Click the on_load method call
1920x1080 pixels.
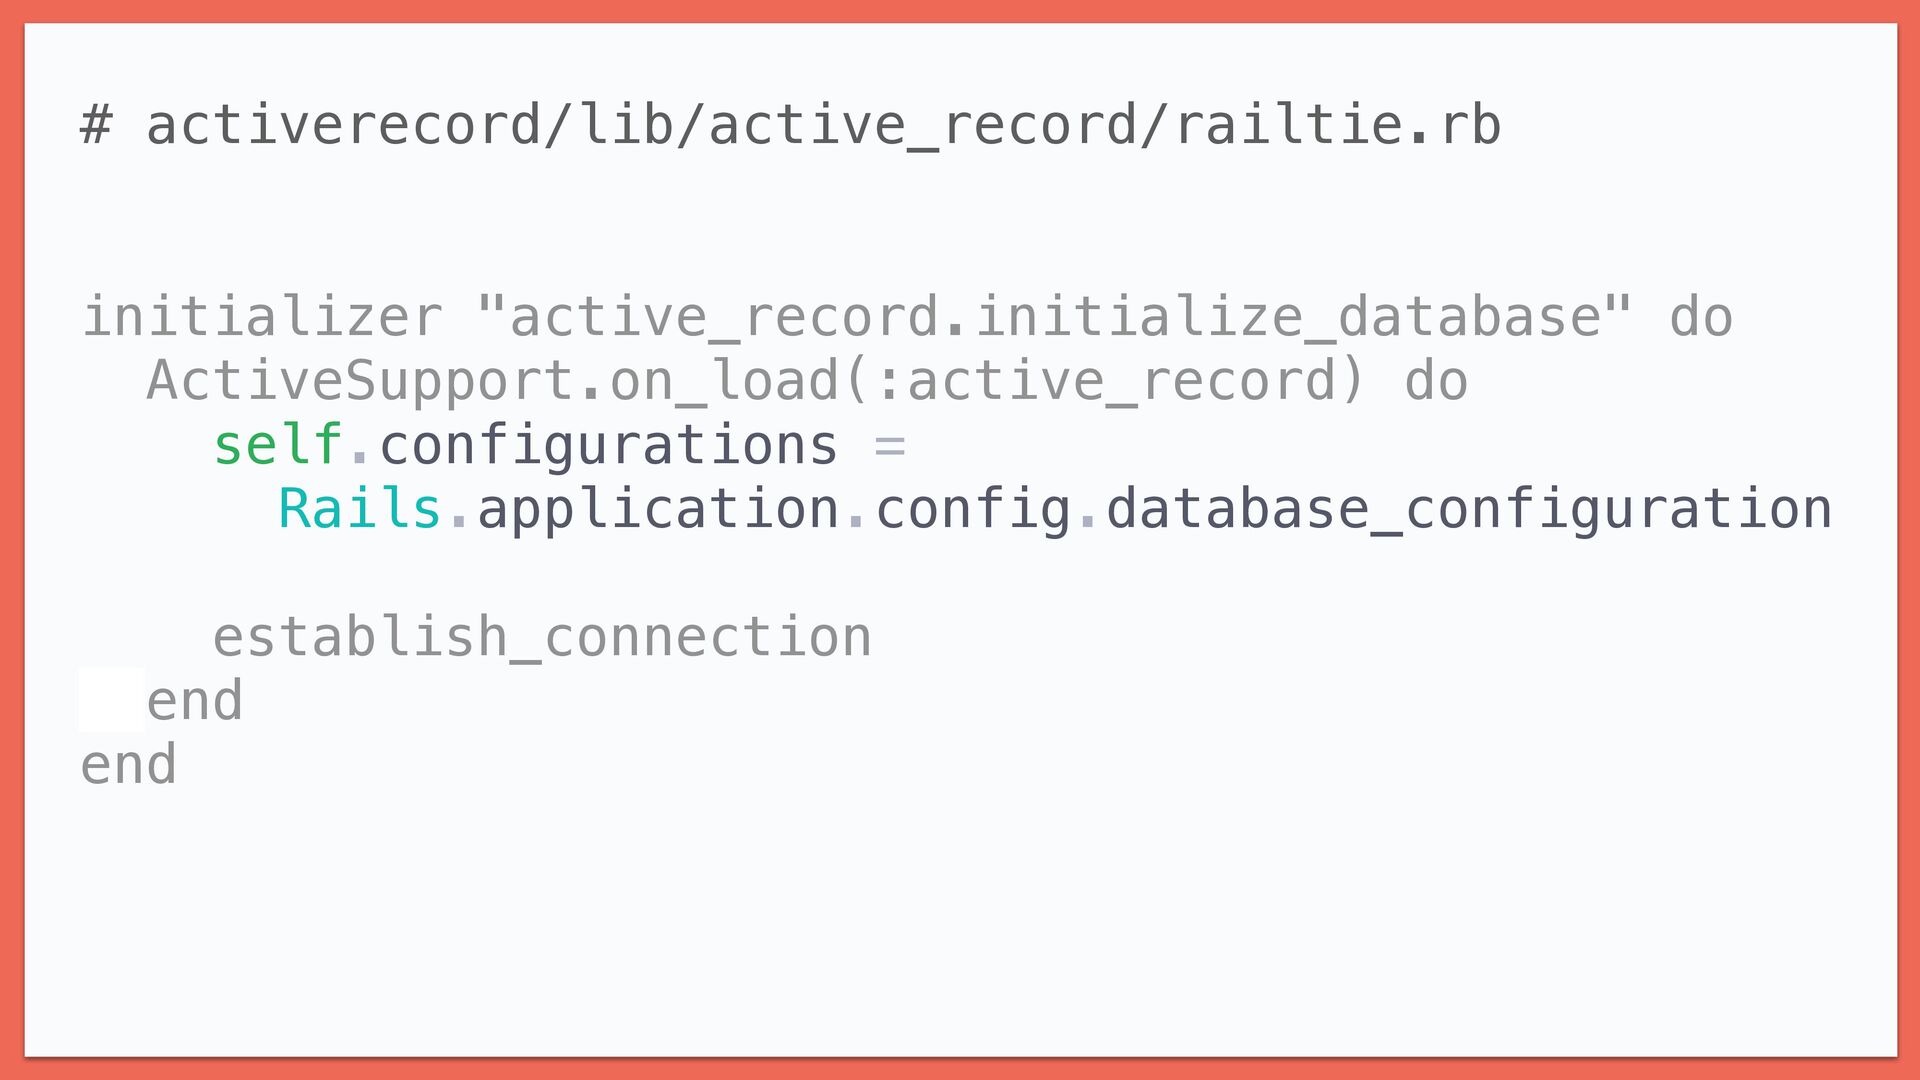pyautogui.click(x=723, y=382)
